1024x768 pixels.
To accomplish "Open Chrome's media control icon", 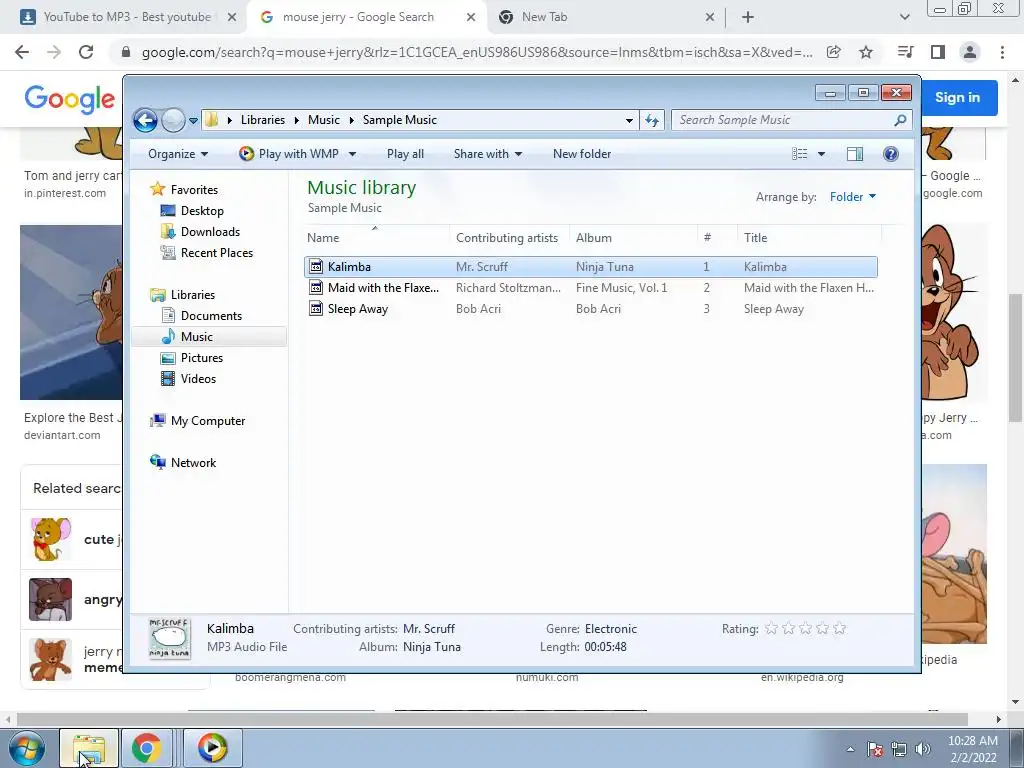I will click(x=905, y=52).
